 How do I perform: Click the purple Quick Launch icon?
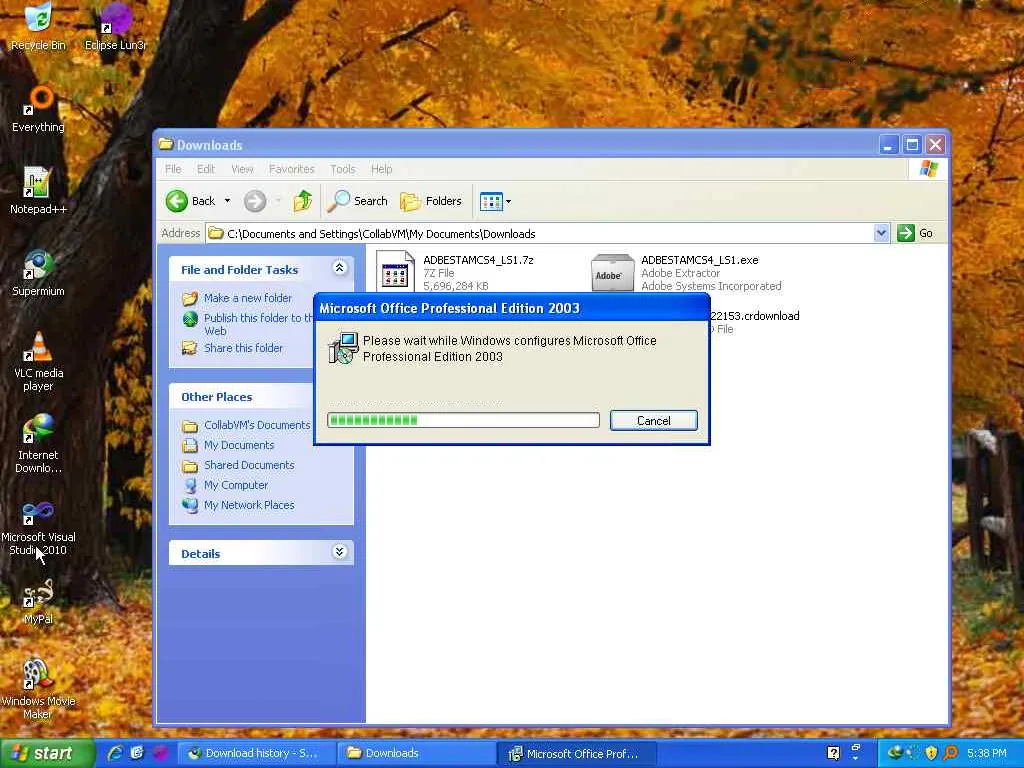[160, 753]
